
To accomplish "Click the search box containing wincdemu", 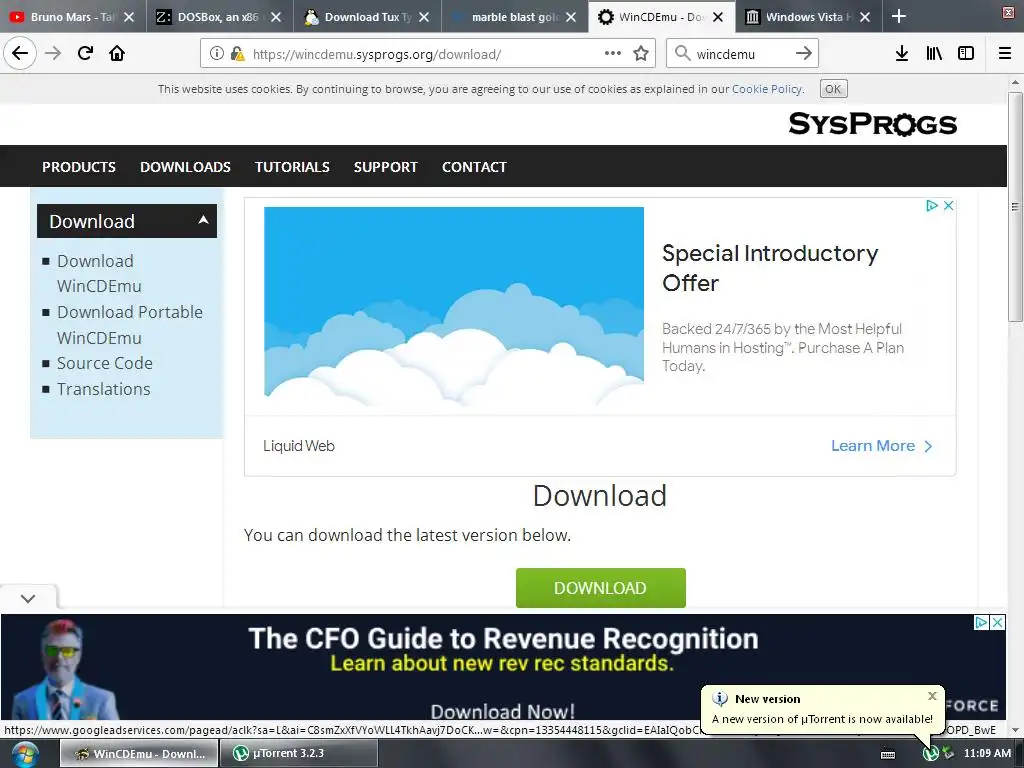I will point(741,54).
